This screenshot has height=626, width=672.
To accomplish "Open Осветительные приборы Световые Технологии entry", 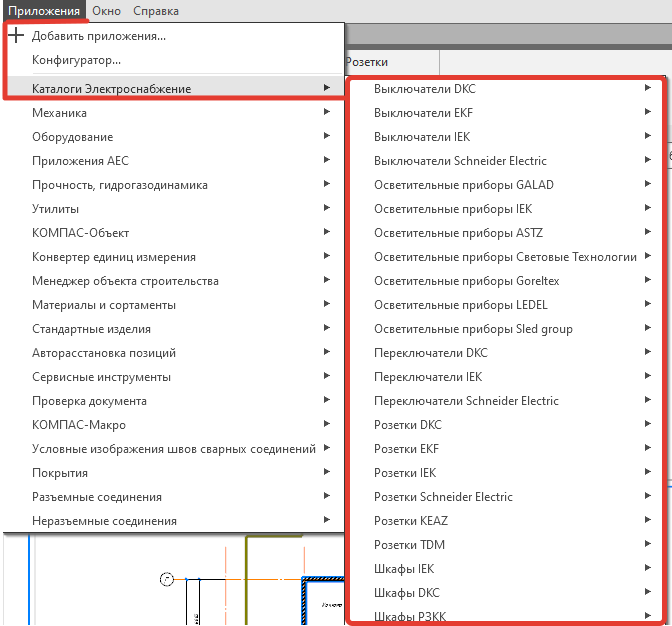I will (505, 257).
